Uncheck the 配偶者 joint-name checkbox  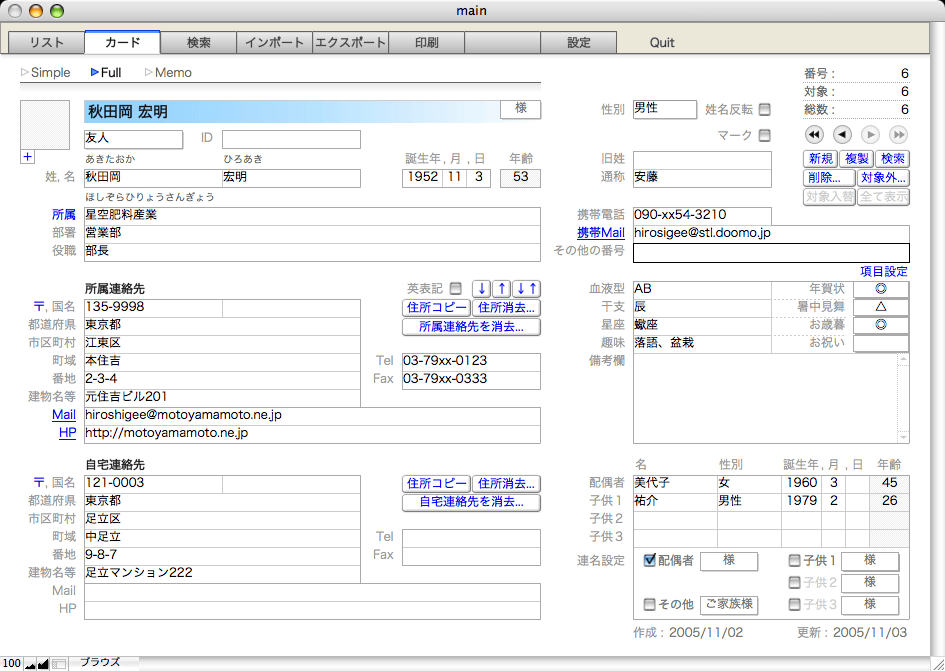650,560
